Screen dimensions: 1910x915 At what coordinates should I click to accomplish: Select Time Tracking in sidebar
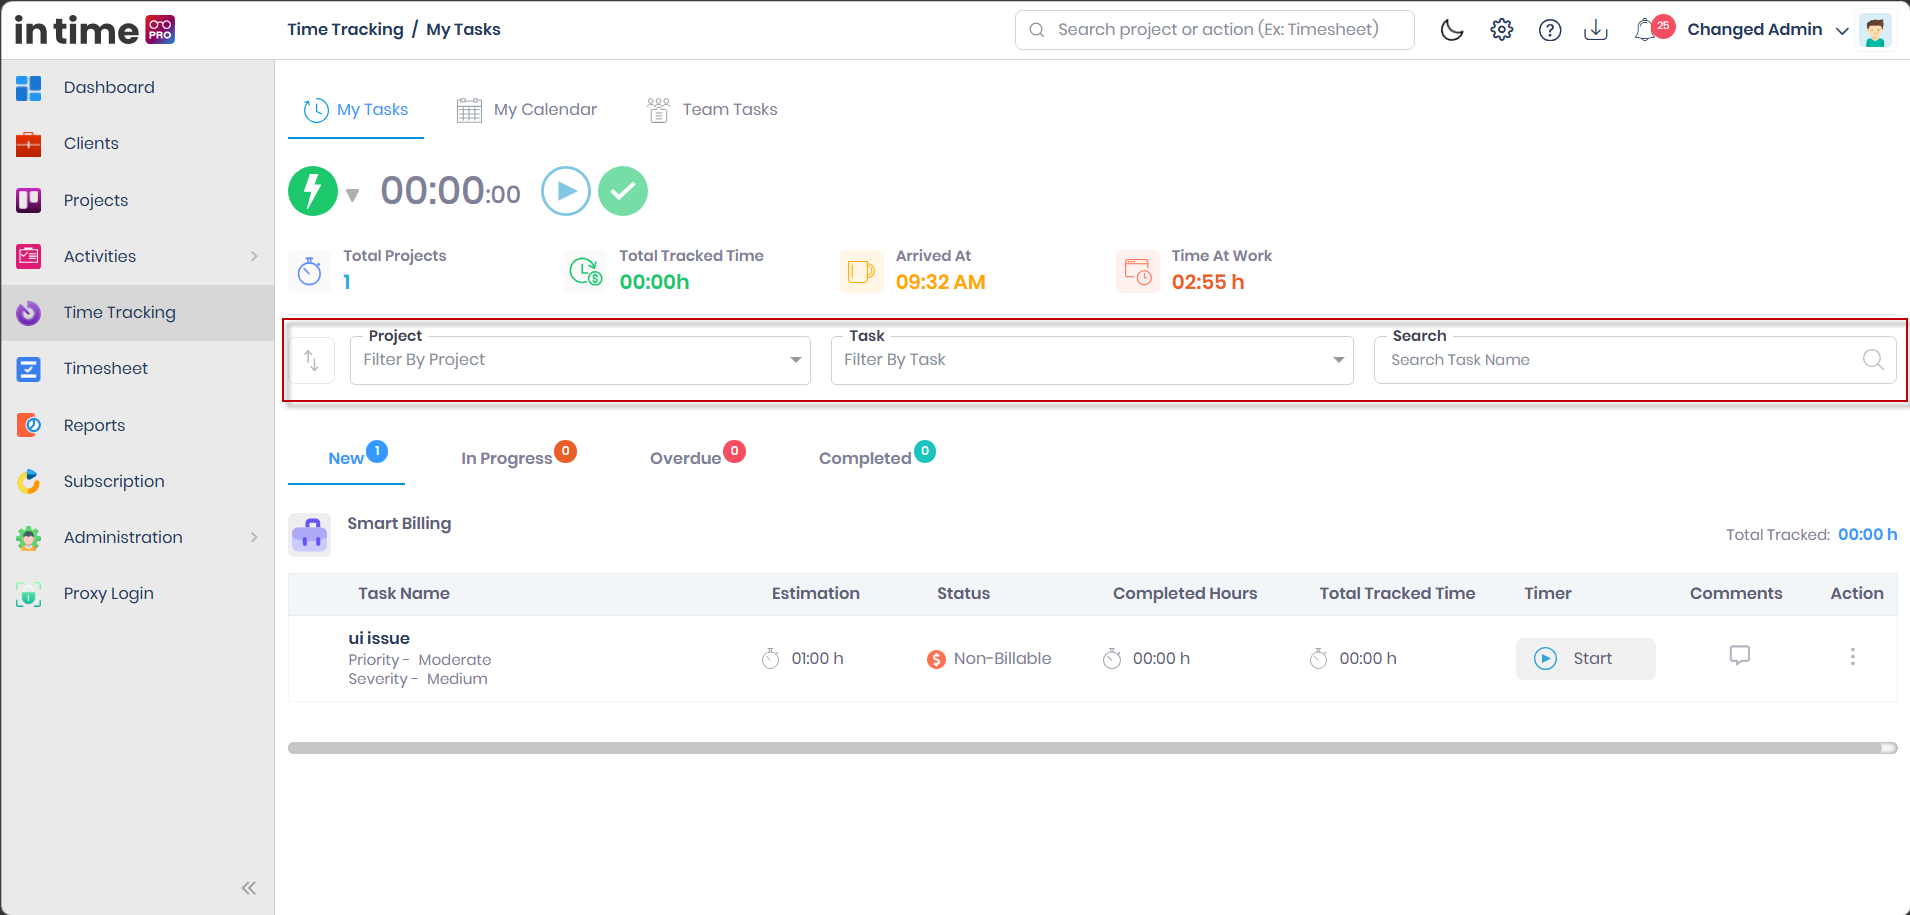pos(138,312)
